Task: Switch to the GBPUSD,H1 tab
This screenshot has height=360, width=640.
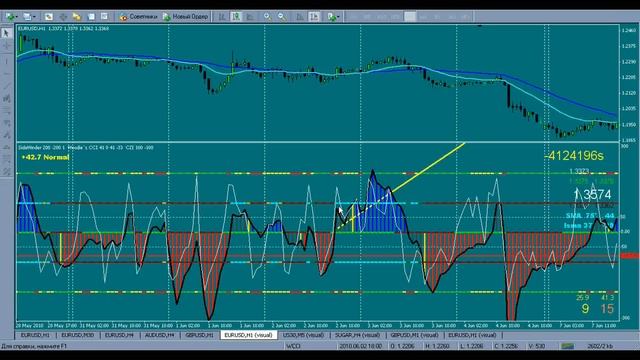Action: (199, 335)
